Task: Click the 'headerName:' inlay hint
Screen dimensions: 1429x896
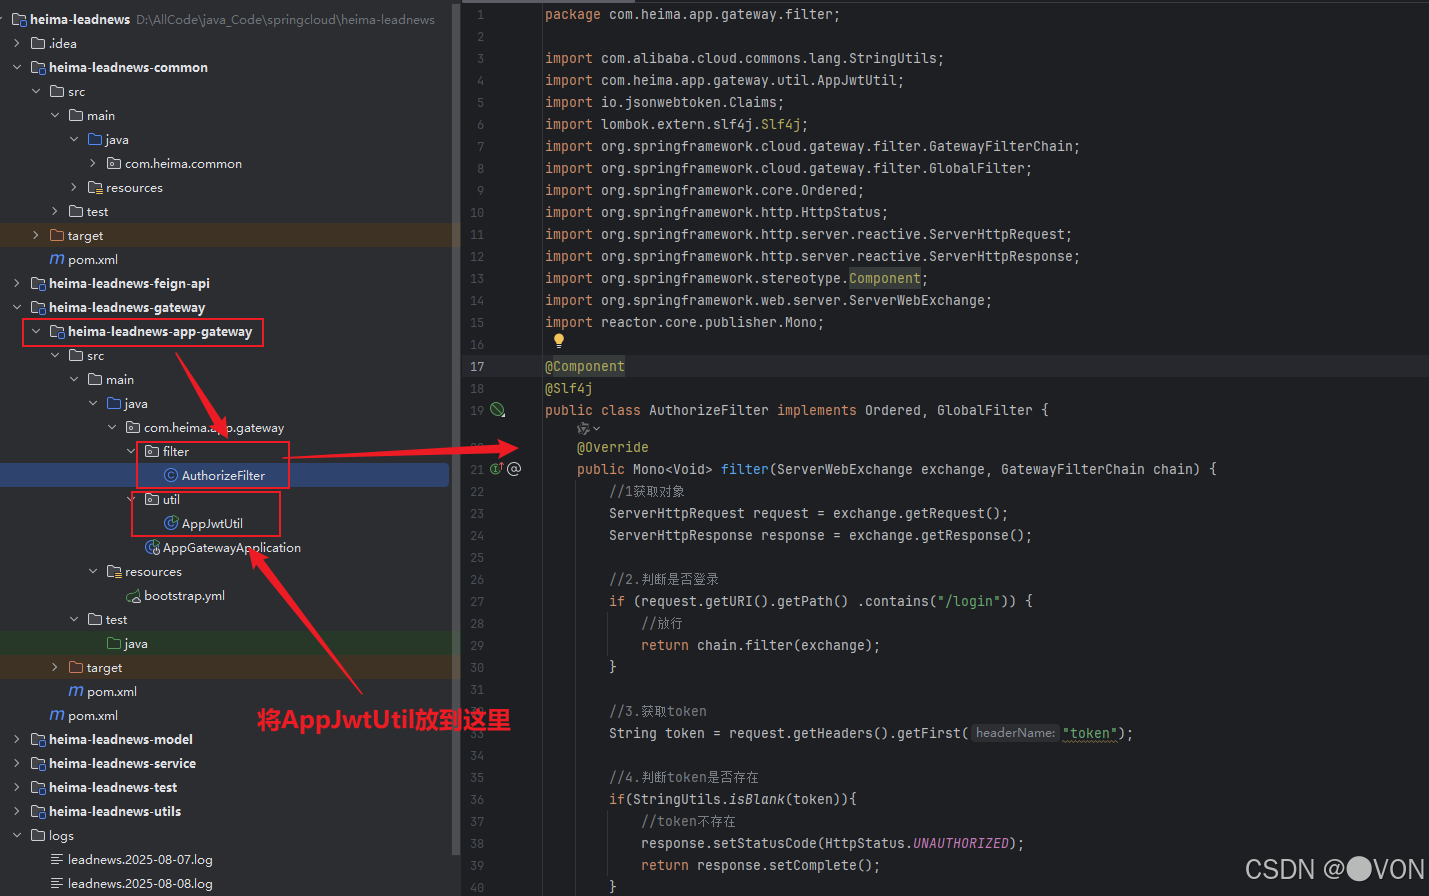Action: (1015, 733)
